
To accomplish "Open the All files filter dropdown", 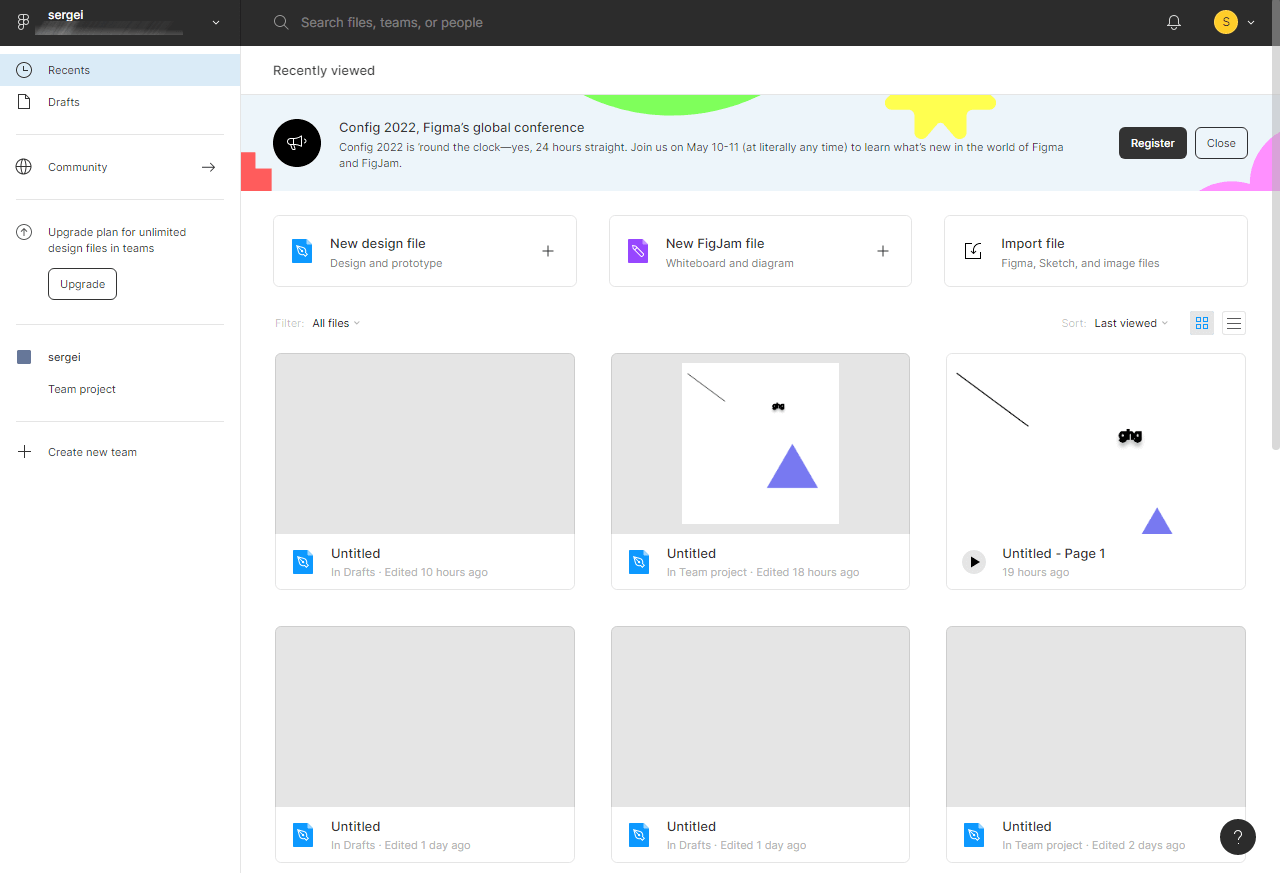I will (336, 323).
